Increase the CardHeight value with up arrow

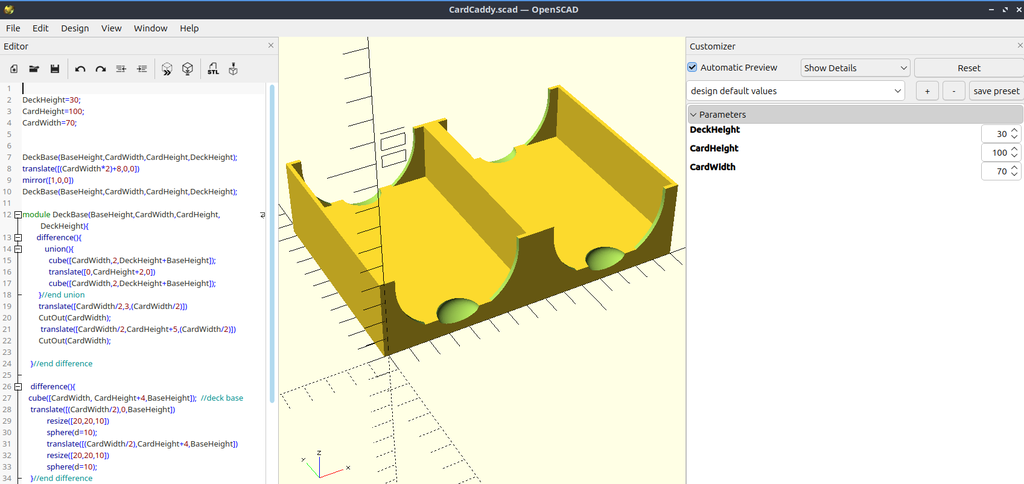pos(1014,149)
